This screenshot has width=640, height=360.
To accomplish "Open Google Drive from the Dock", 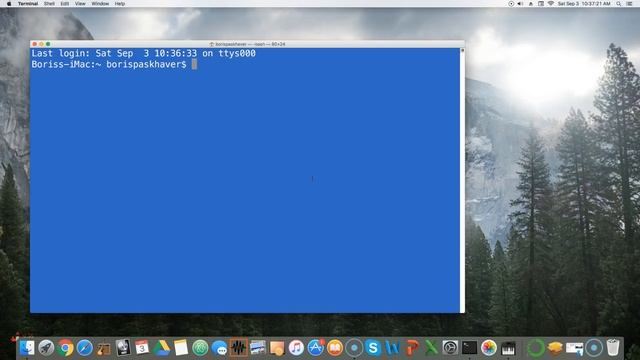I will tap(161, 348).
